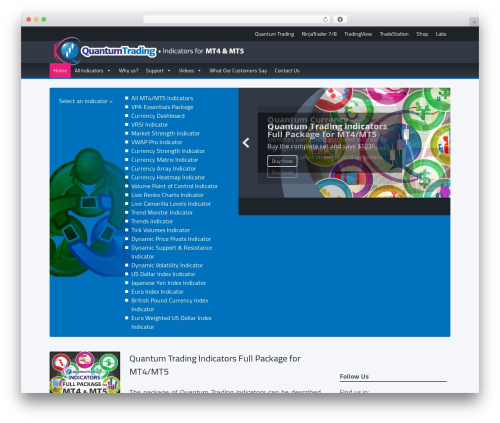Open Quantum Trading Indicators Full Package heading
Viewport: 500px width, 423px height.
[x=215, y=365]
